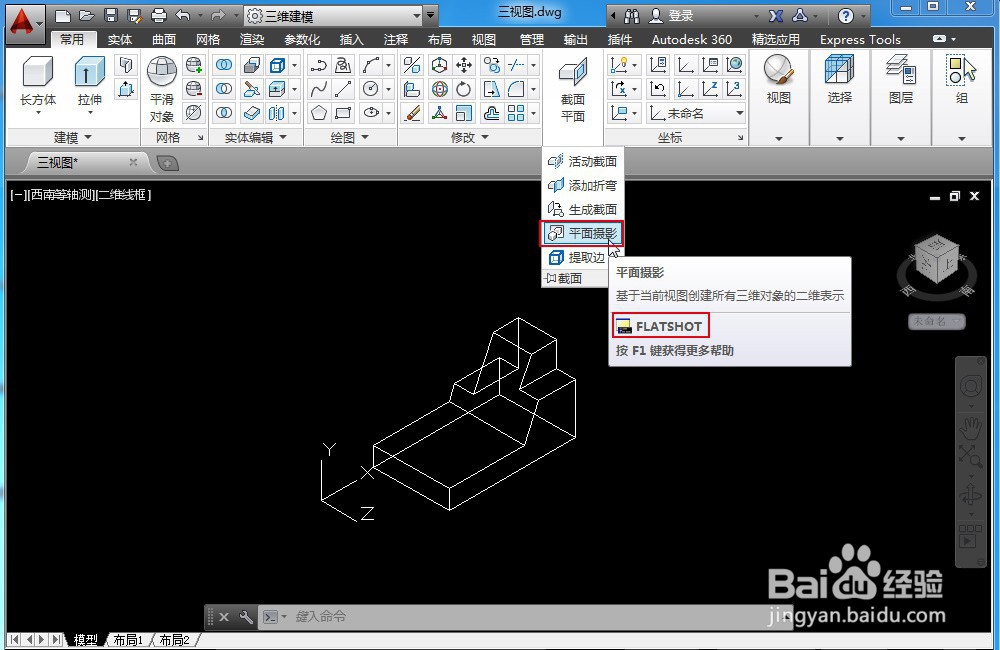1000x650 pixels.
Task: Click the 登录 sign-in button
Action: (x=673, y=16)
